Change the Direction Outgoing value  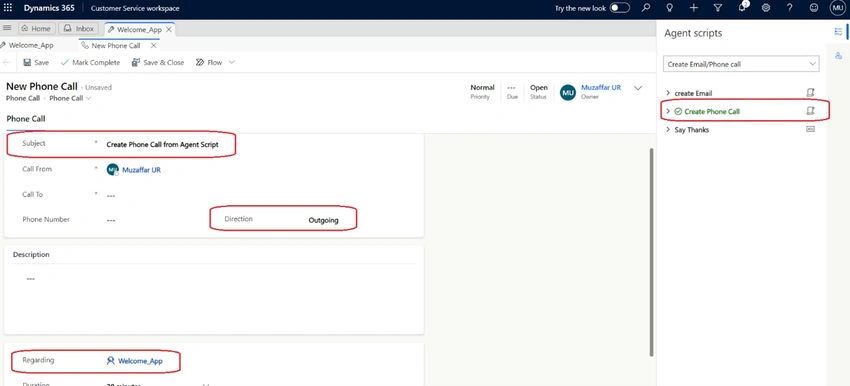click(323, 220)
